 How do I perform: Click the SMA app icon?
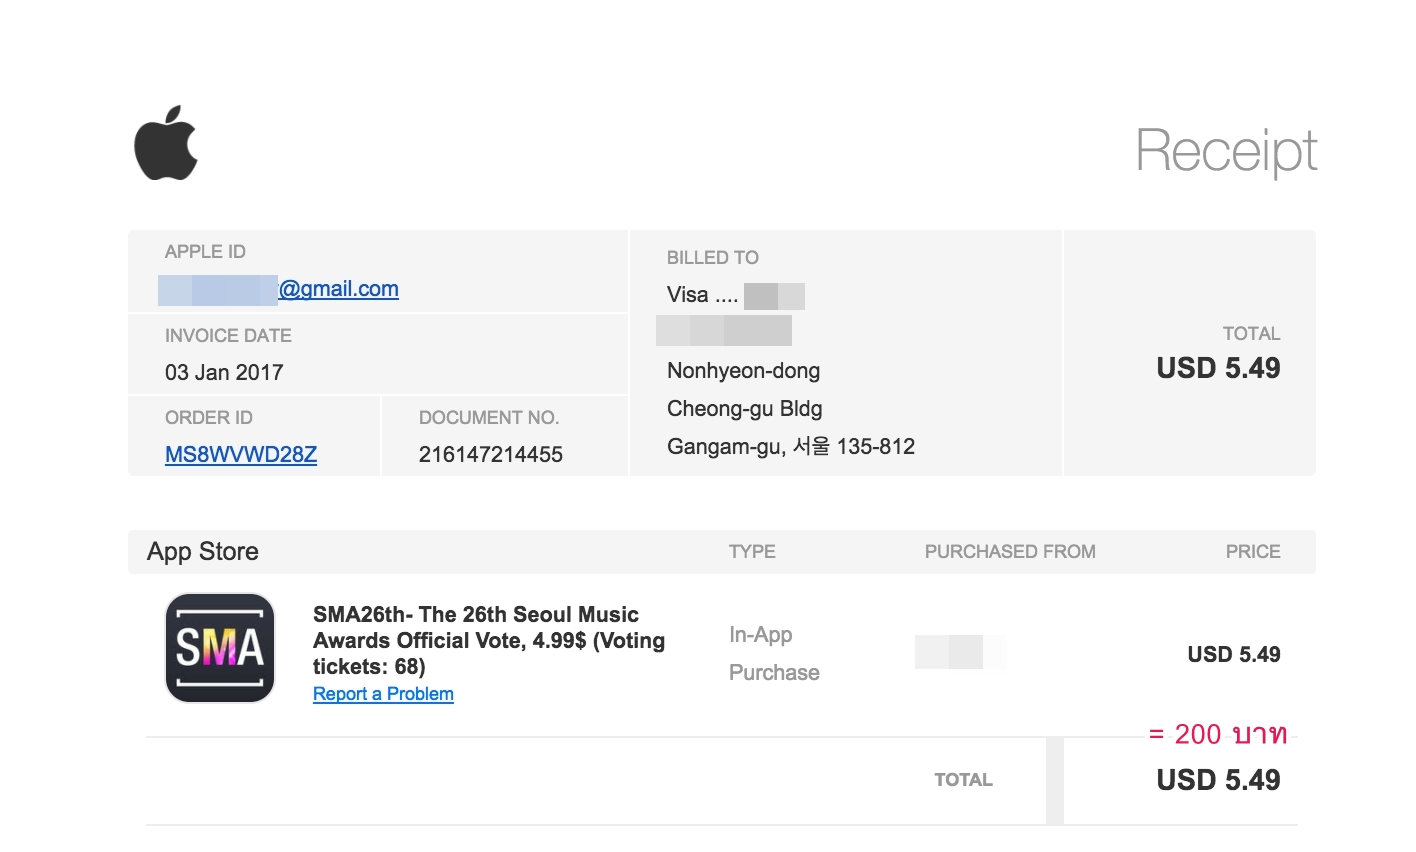220,648
